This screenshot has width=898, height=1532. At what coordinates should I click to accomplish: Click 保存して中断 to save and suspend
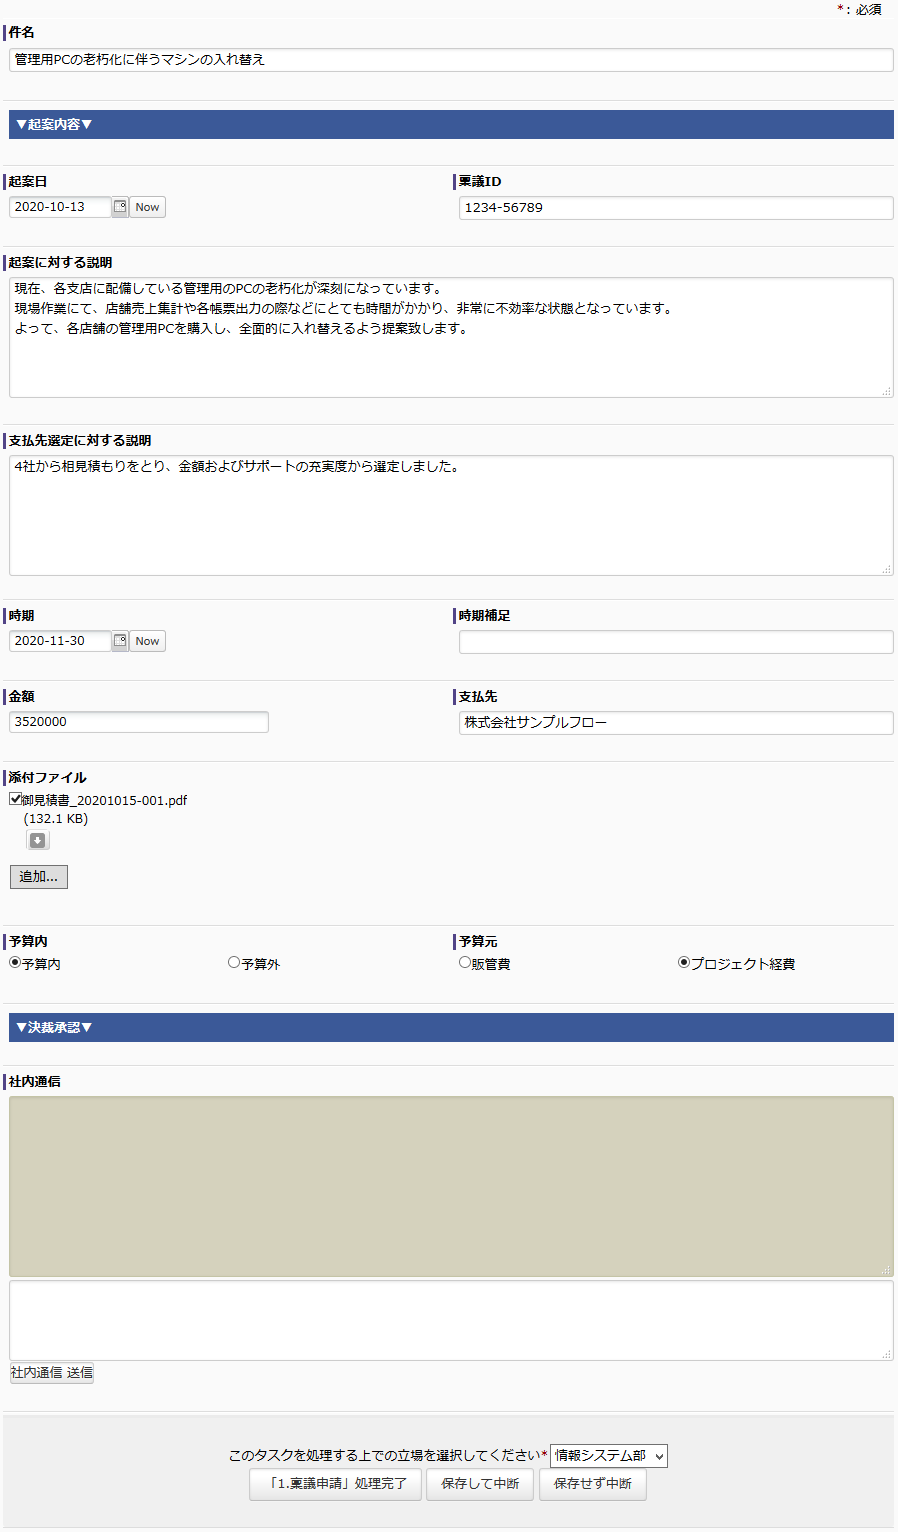[x=480, y=1484]
